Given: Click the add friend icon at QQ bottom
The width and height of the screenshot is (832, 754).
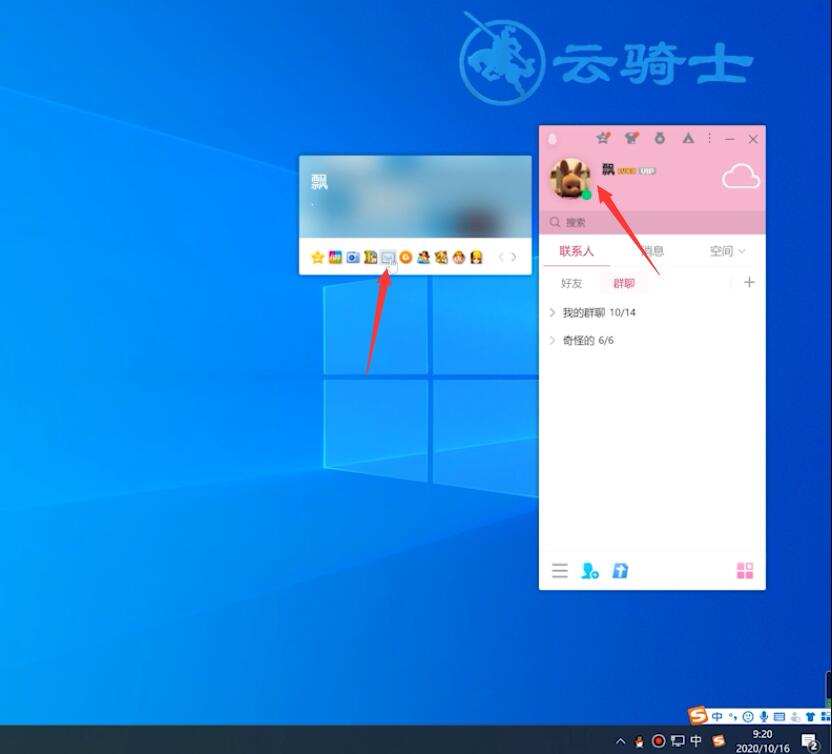Looking at the screenshot, I should tap(590, 571).
